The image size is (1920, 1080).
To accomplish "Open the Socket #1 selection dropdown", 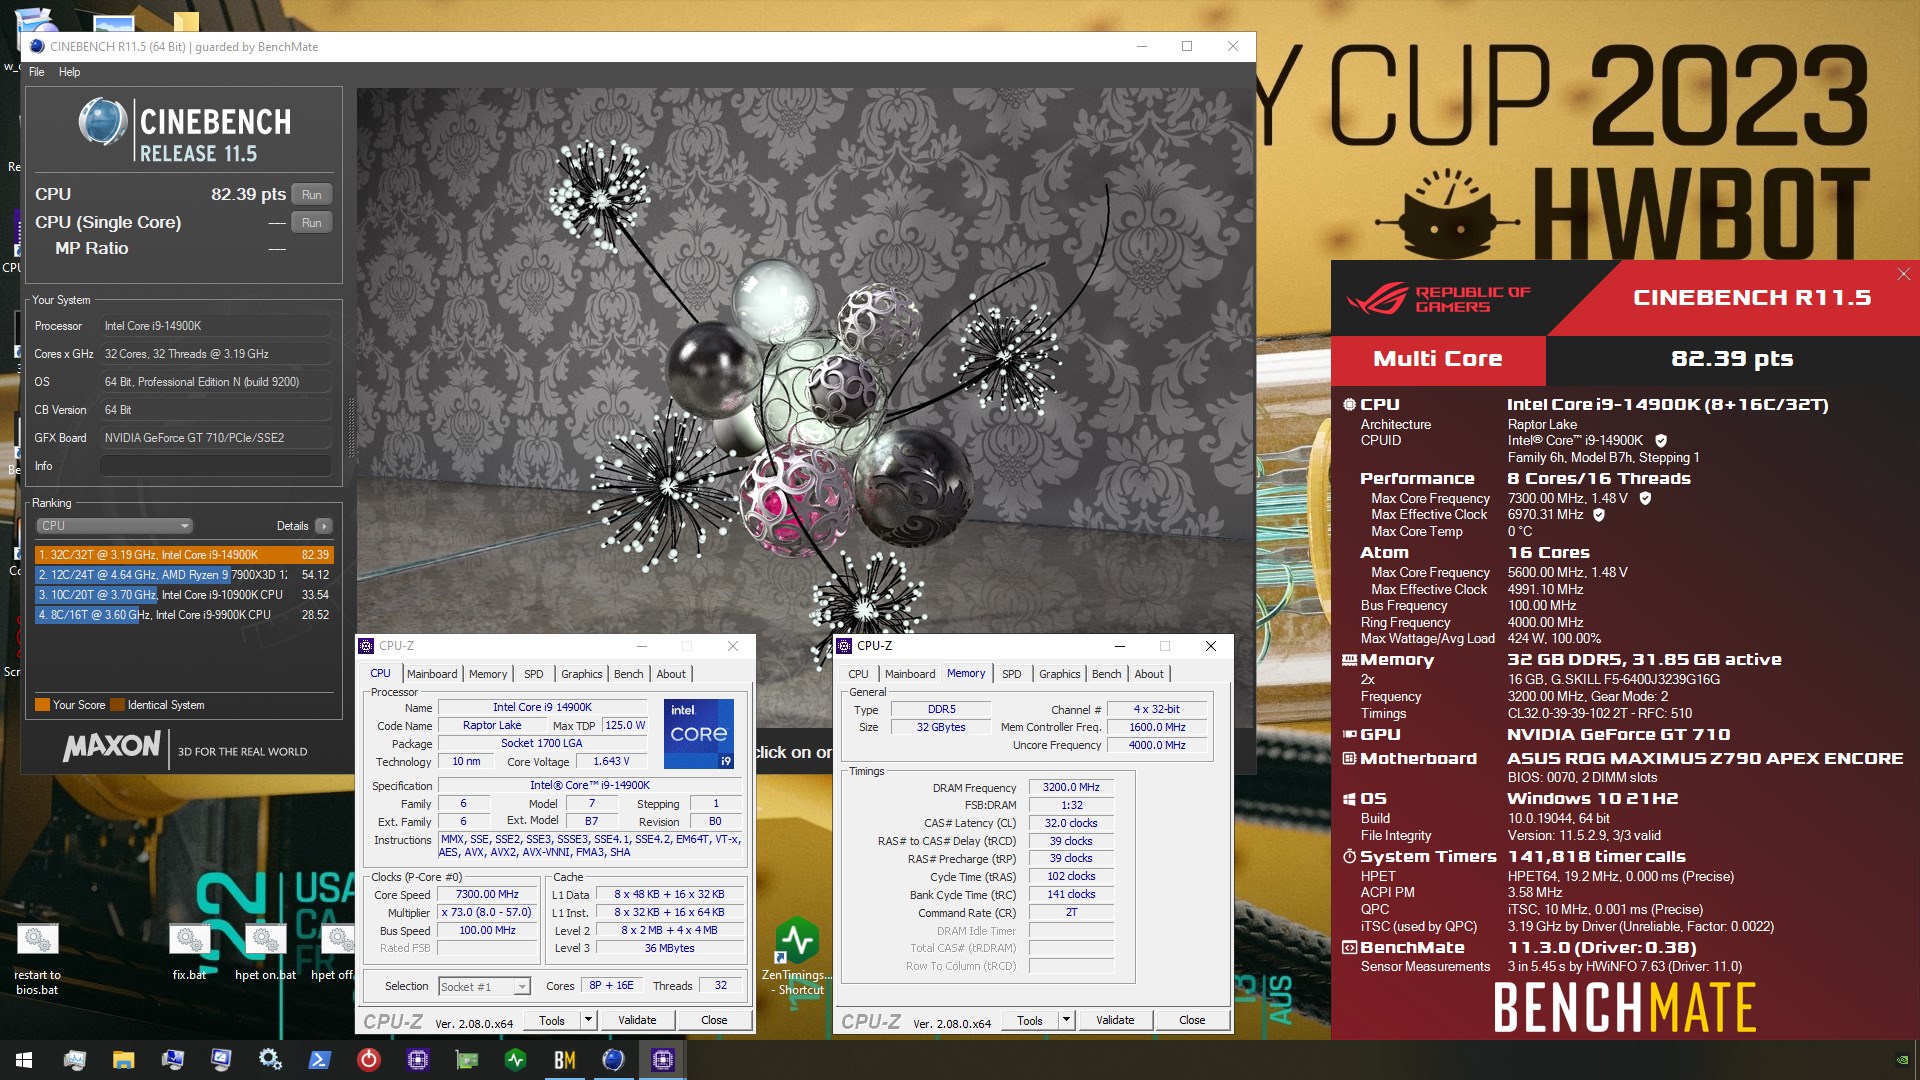I will tap(485, 987).
